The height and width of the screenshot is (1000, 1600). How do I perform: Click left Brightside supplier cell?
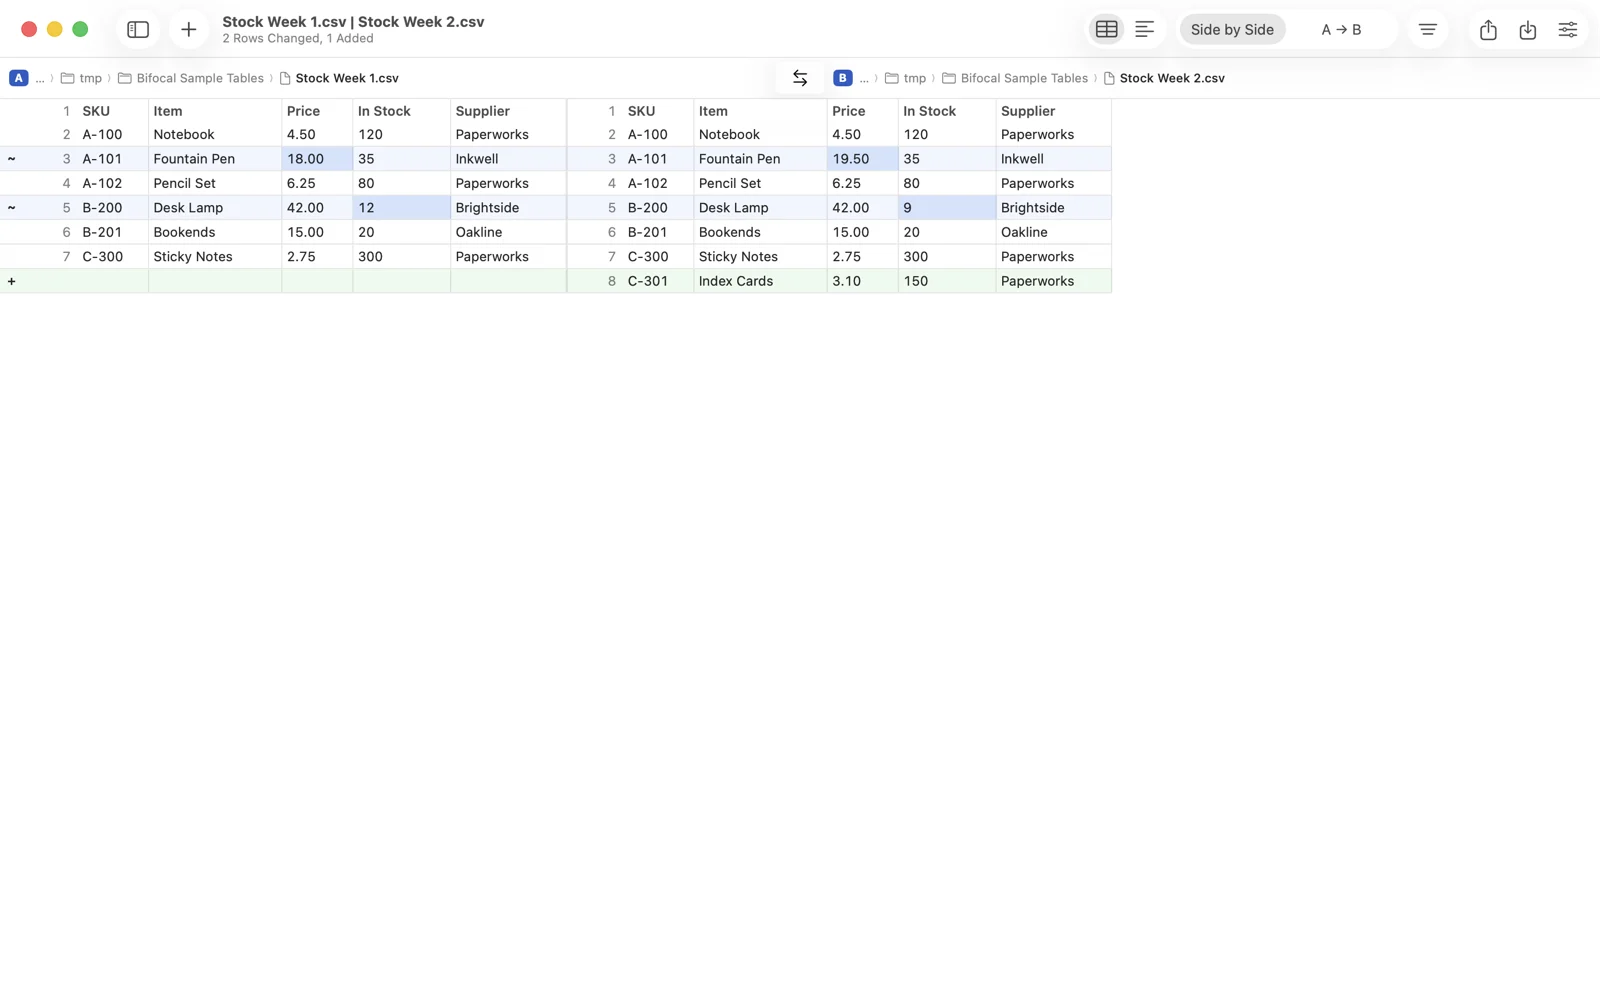coord(508,208)
